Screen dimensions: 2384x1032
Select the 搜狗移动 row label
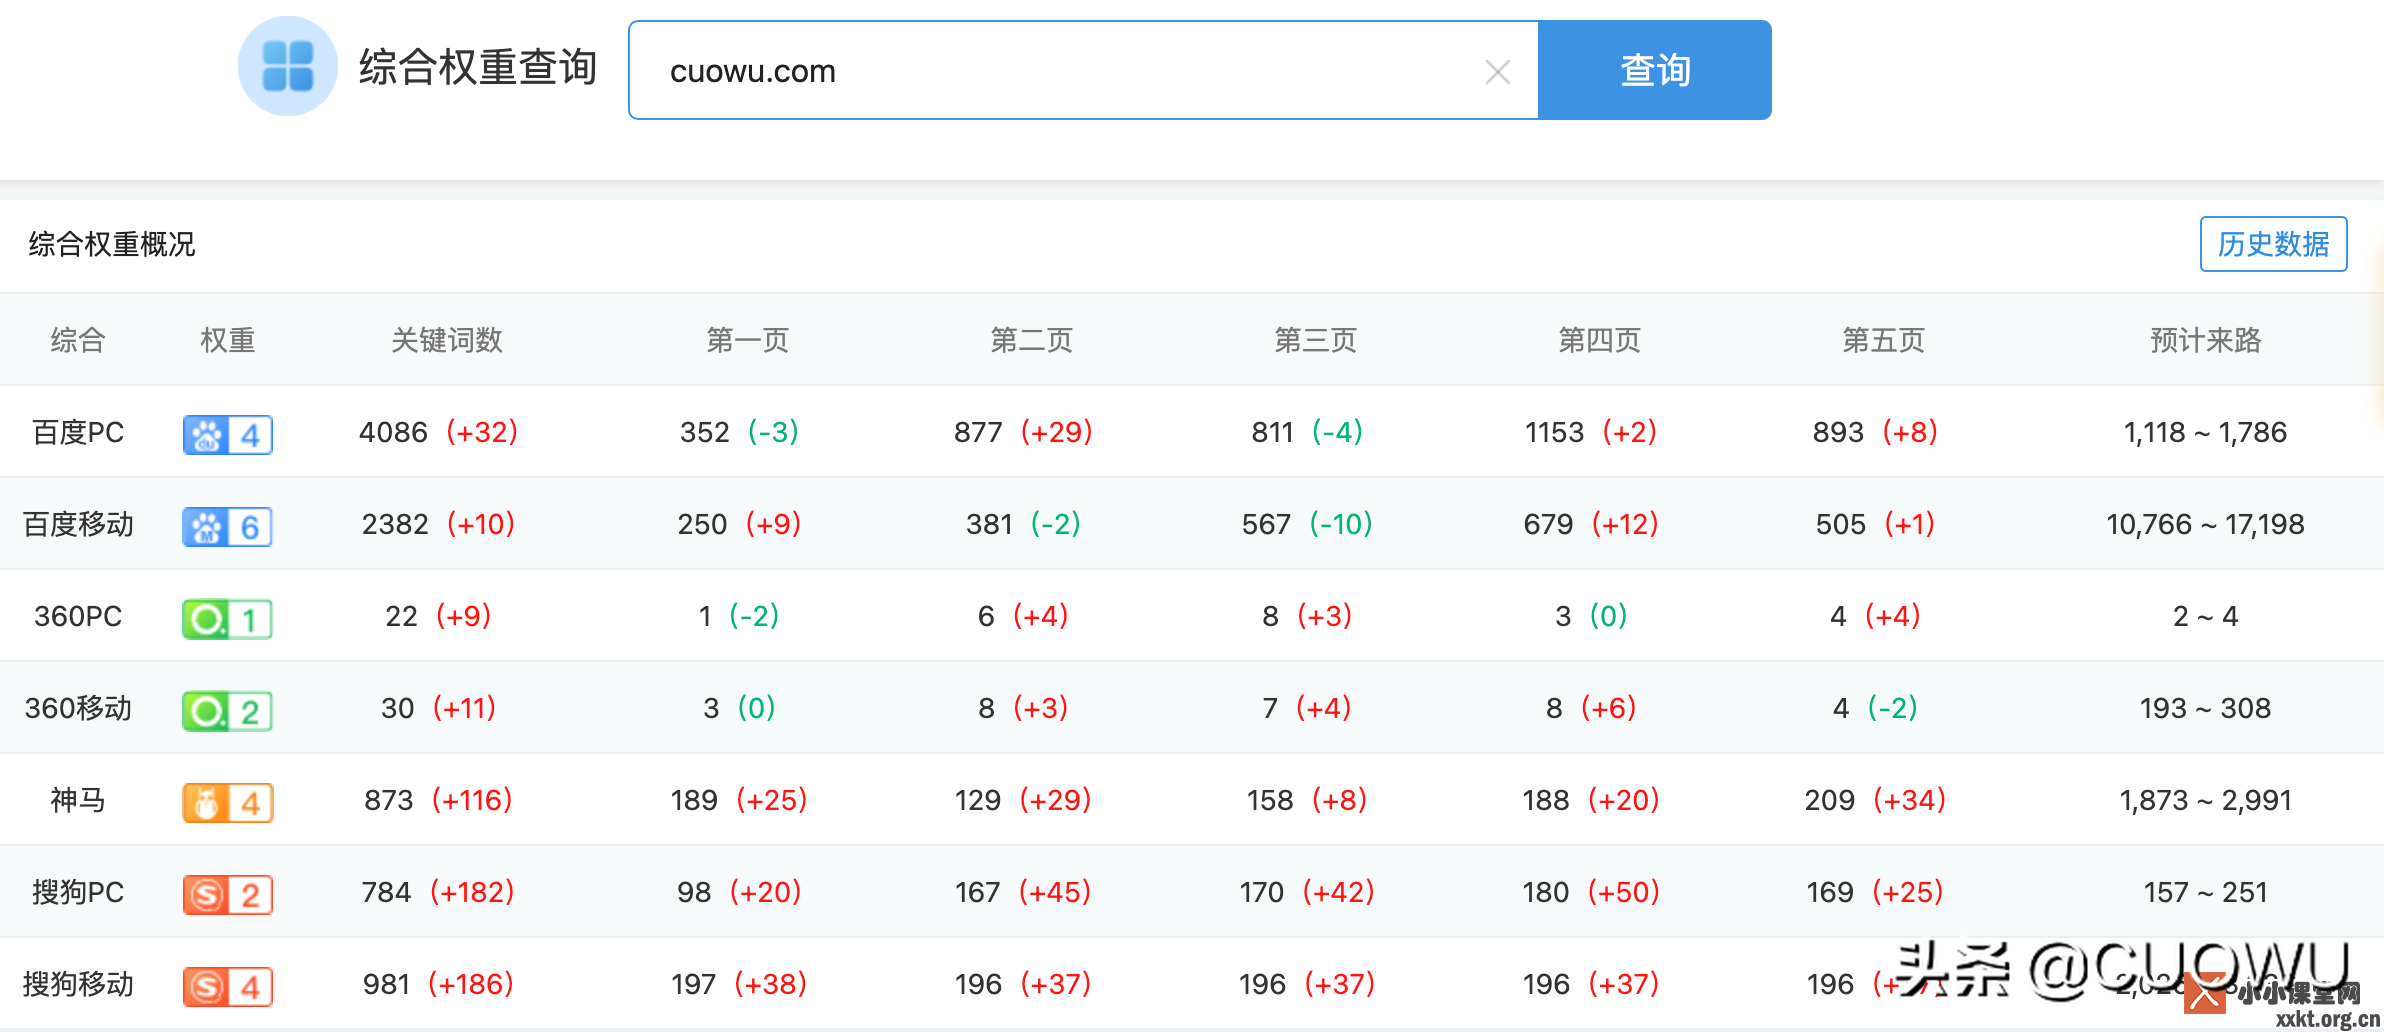coord(78,984)
